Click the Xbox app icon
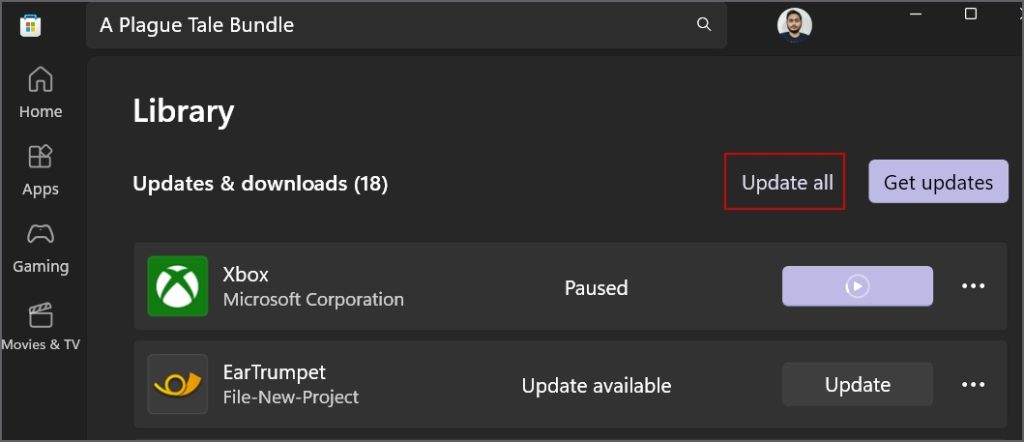Image resolution: width=1024 pixels, height=442 pixels. coord(178,286)
